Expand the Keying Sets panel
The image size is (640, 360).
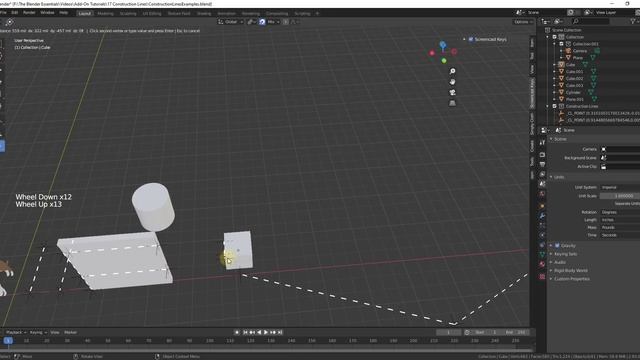coord(551,254)
